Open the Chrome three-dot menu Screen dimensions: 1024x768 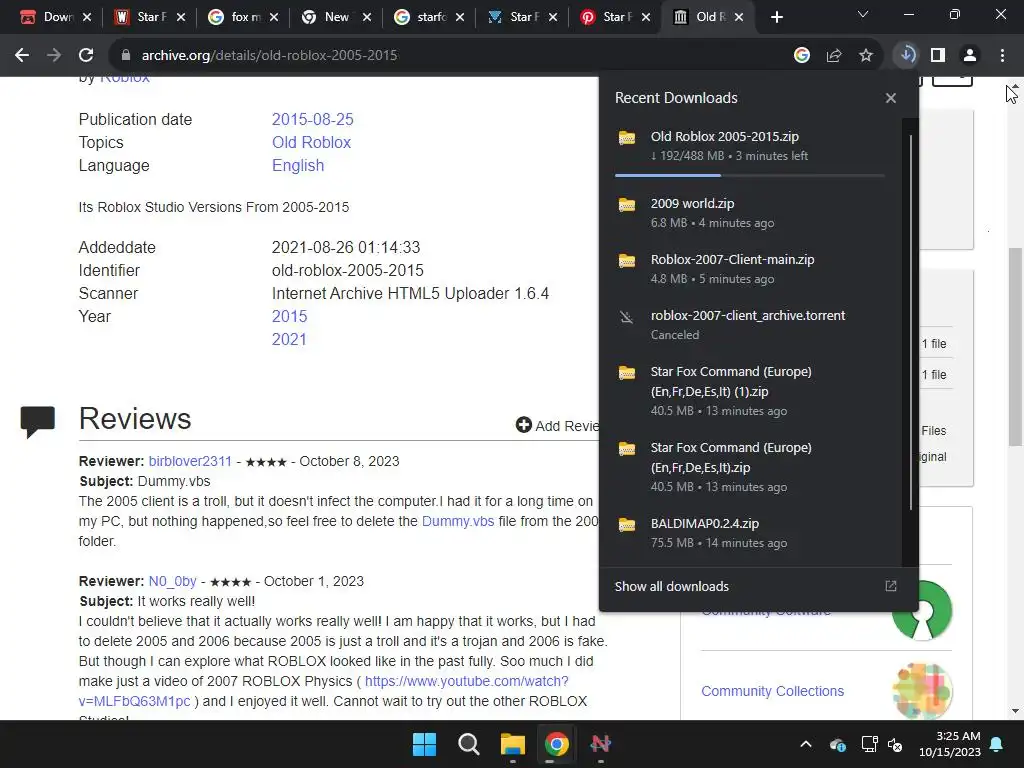coord(1002,56)
